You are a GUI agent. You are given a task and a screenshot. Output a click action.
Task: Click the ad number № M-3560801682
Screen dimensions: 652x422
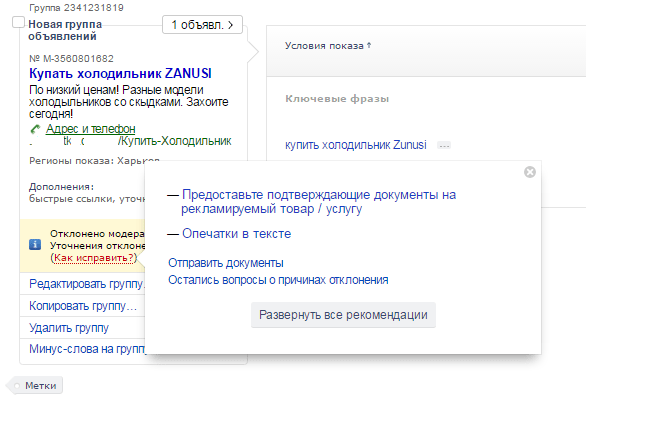71,59
